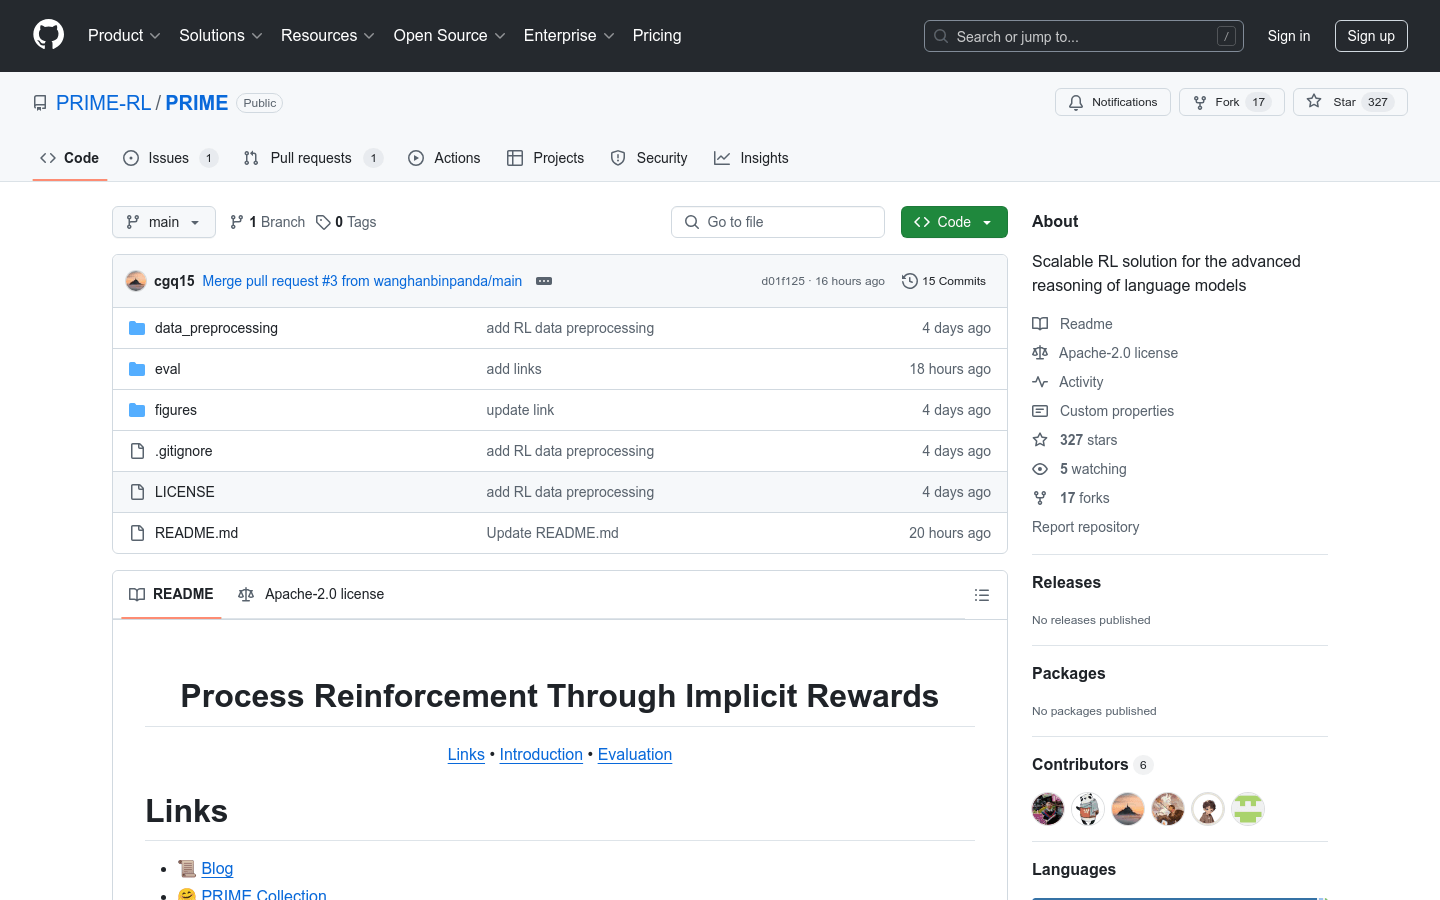This screenshot has height=900, width=1440.
Task: Switch to the Insights tab
Action: point(751,158)
